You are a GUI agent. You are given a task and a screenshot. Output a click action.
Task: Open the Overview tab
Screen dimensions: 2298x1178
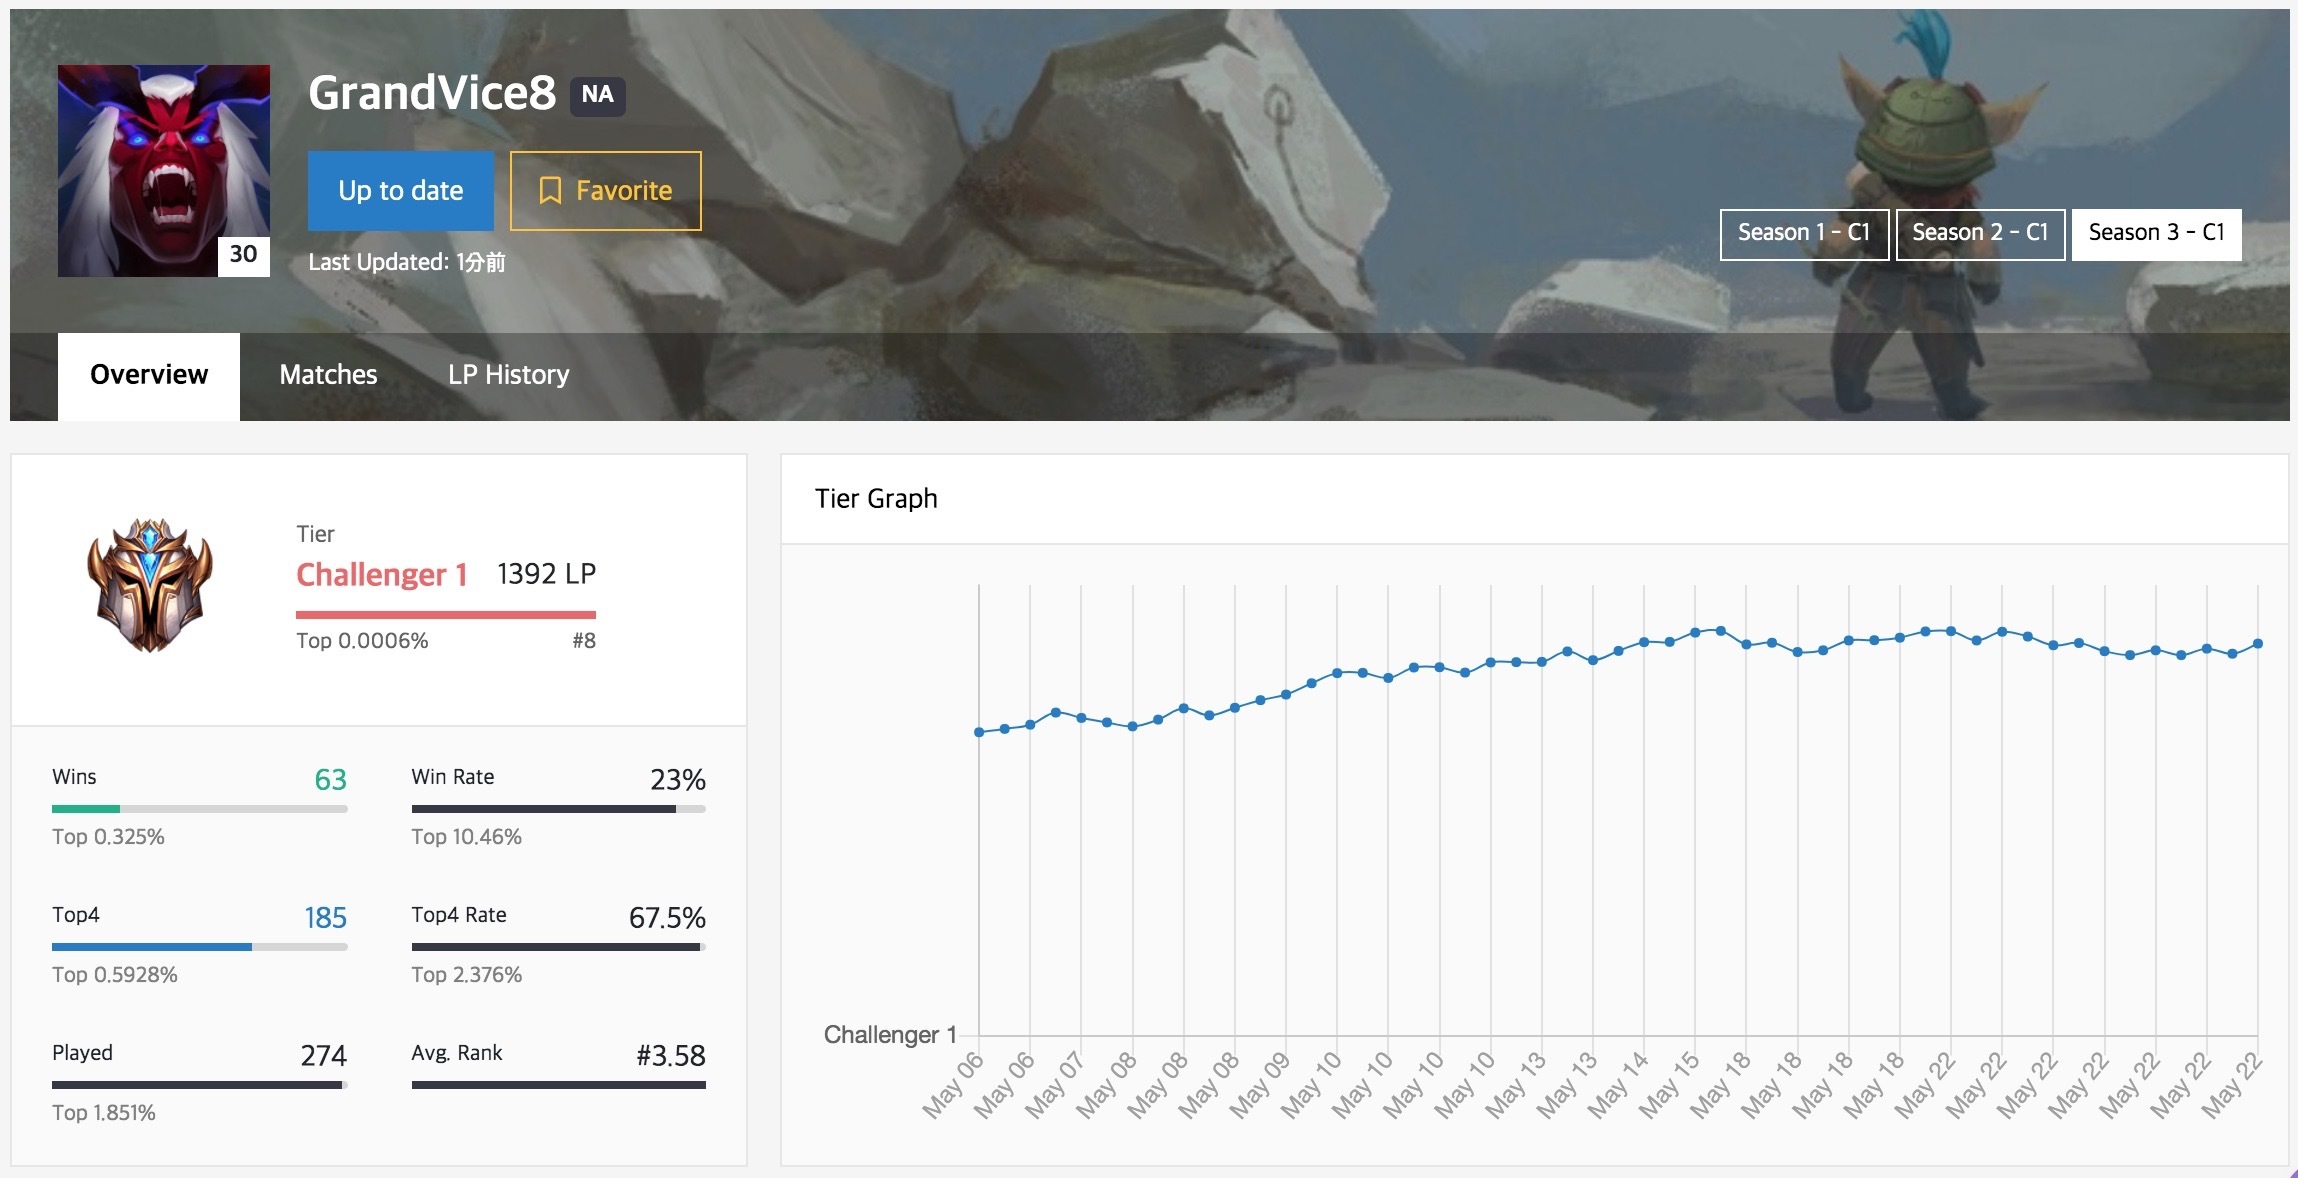(x=149, y=376)
